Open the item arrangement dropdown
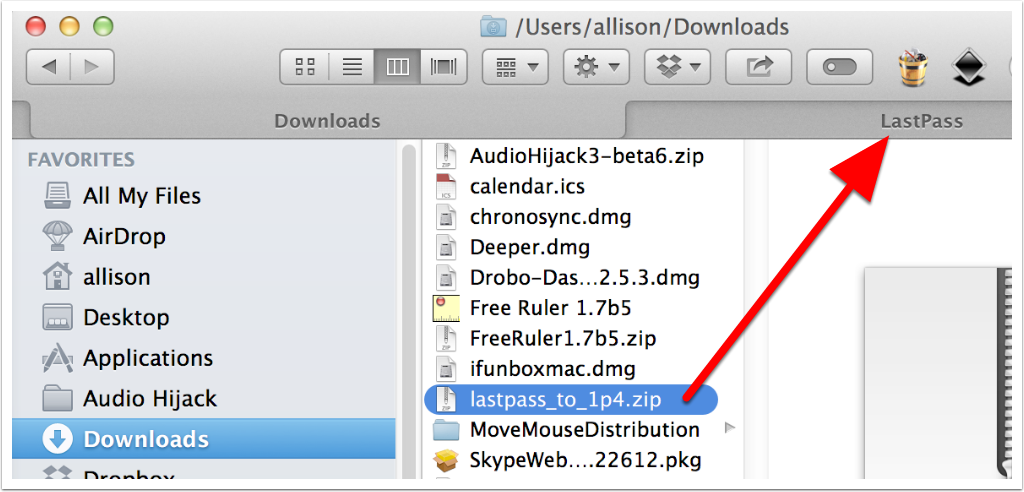 tap(515, 67)
